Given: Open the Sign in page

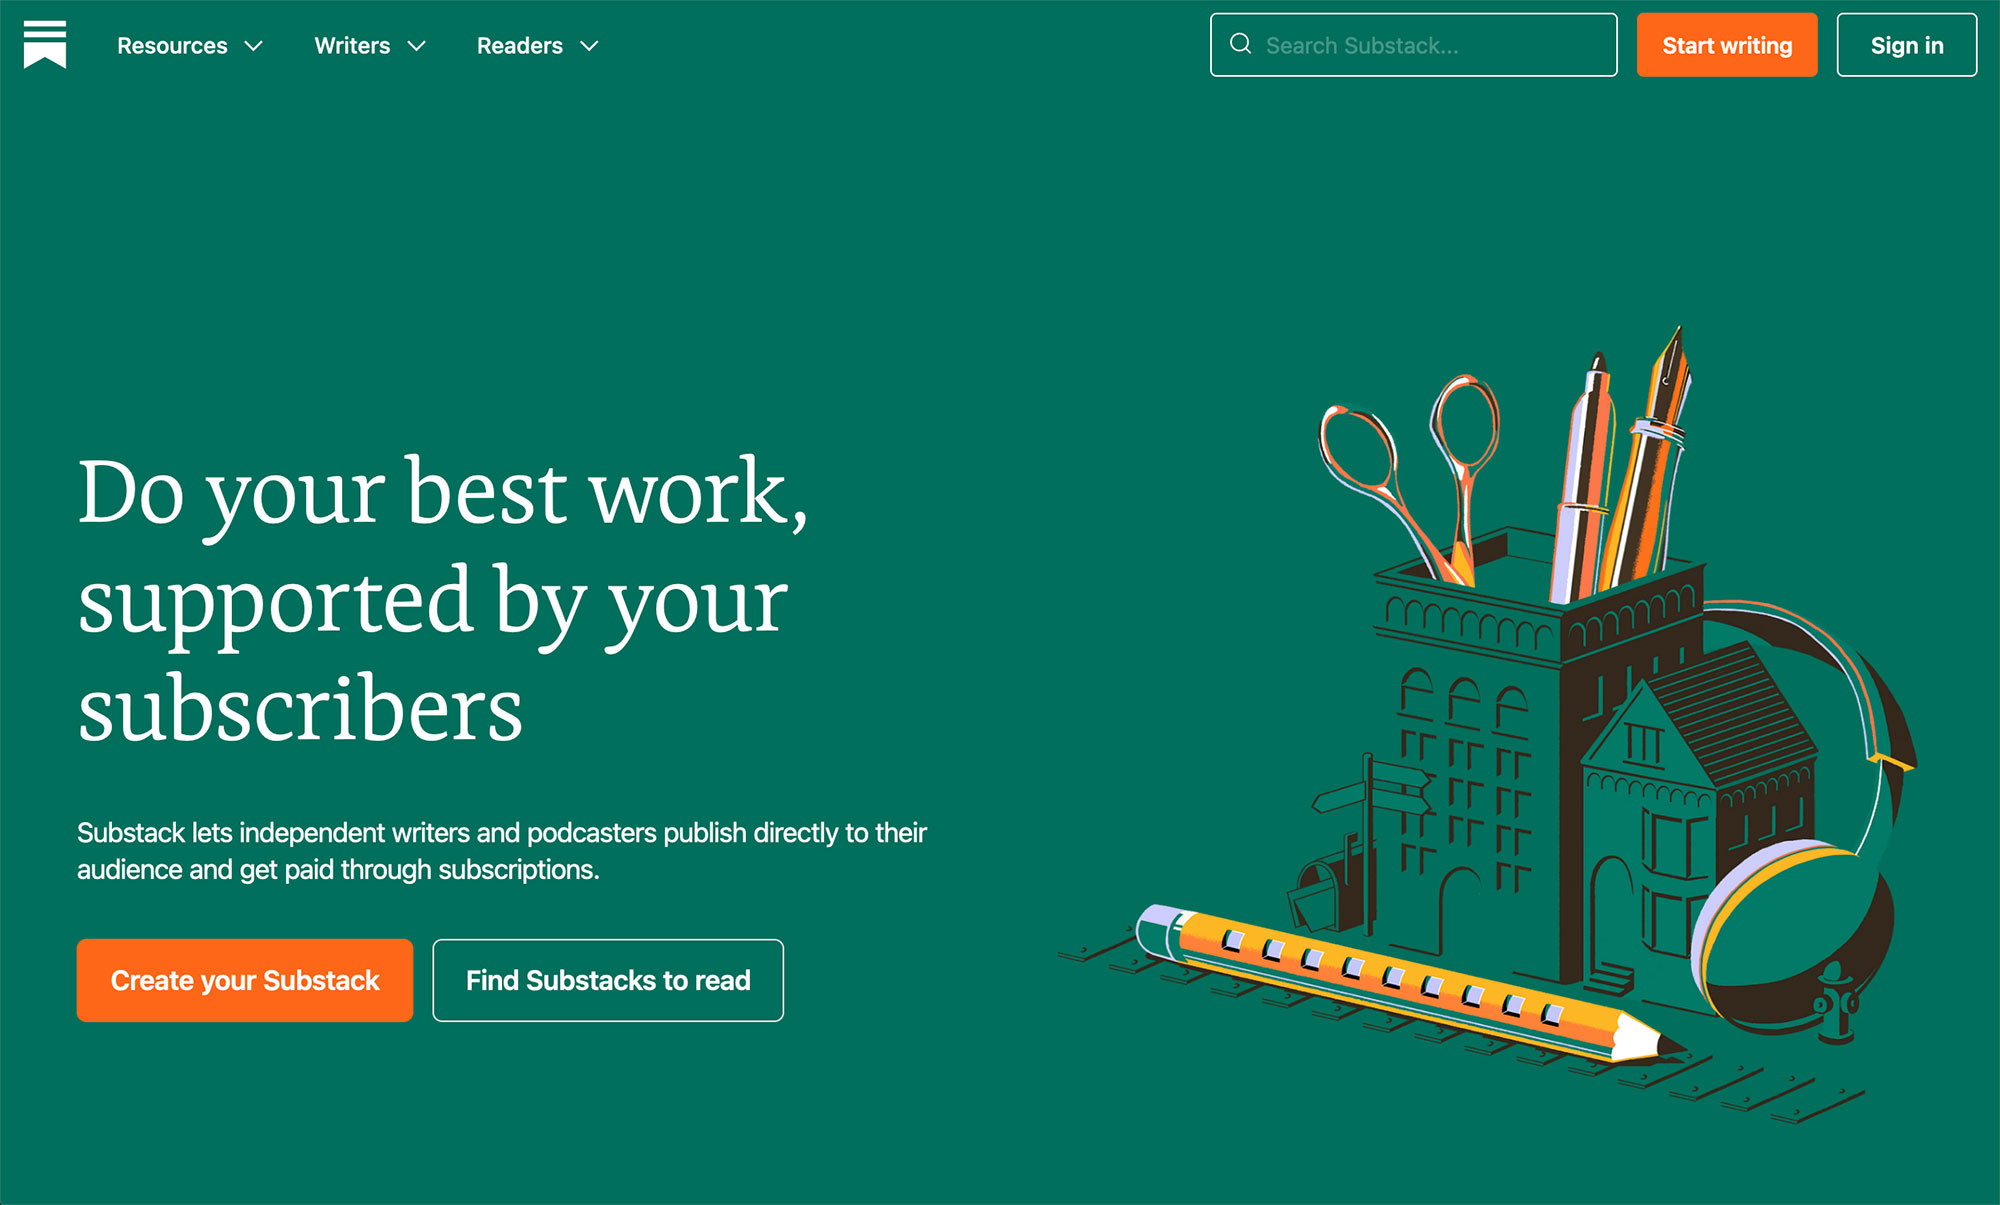Looking at the screenshot, I should click(1907, 46).
